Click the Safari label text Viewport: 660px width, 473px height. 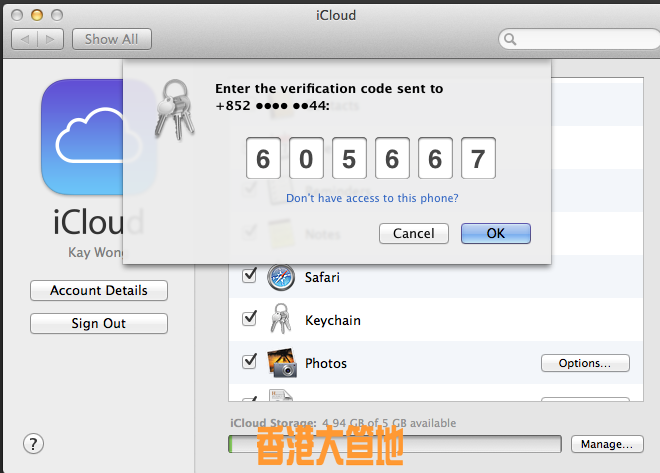[x=322, y=277]
